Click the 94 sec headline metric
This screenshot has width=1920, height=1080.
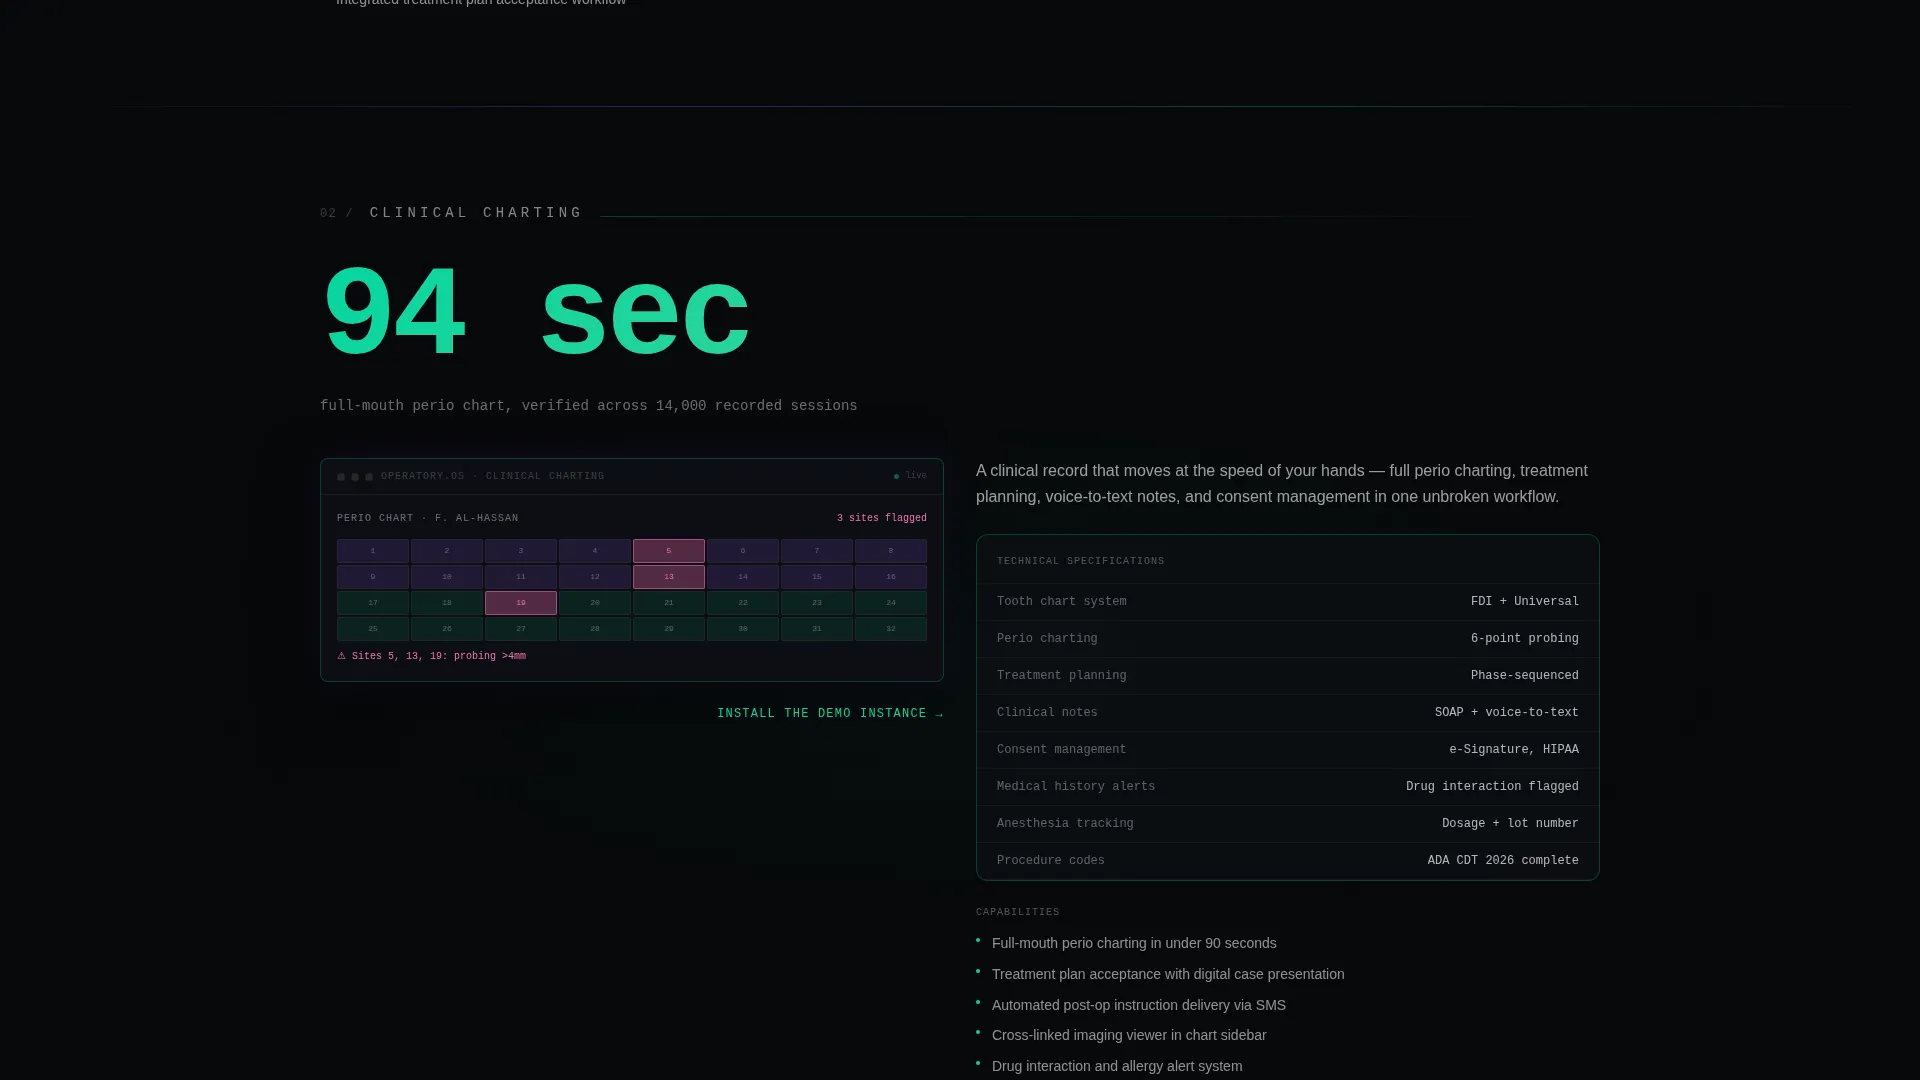coord(535,313)
